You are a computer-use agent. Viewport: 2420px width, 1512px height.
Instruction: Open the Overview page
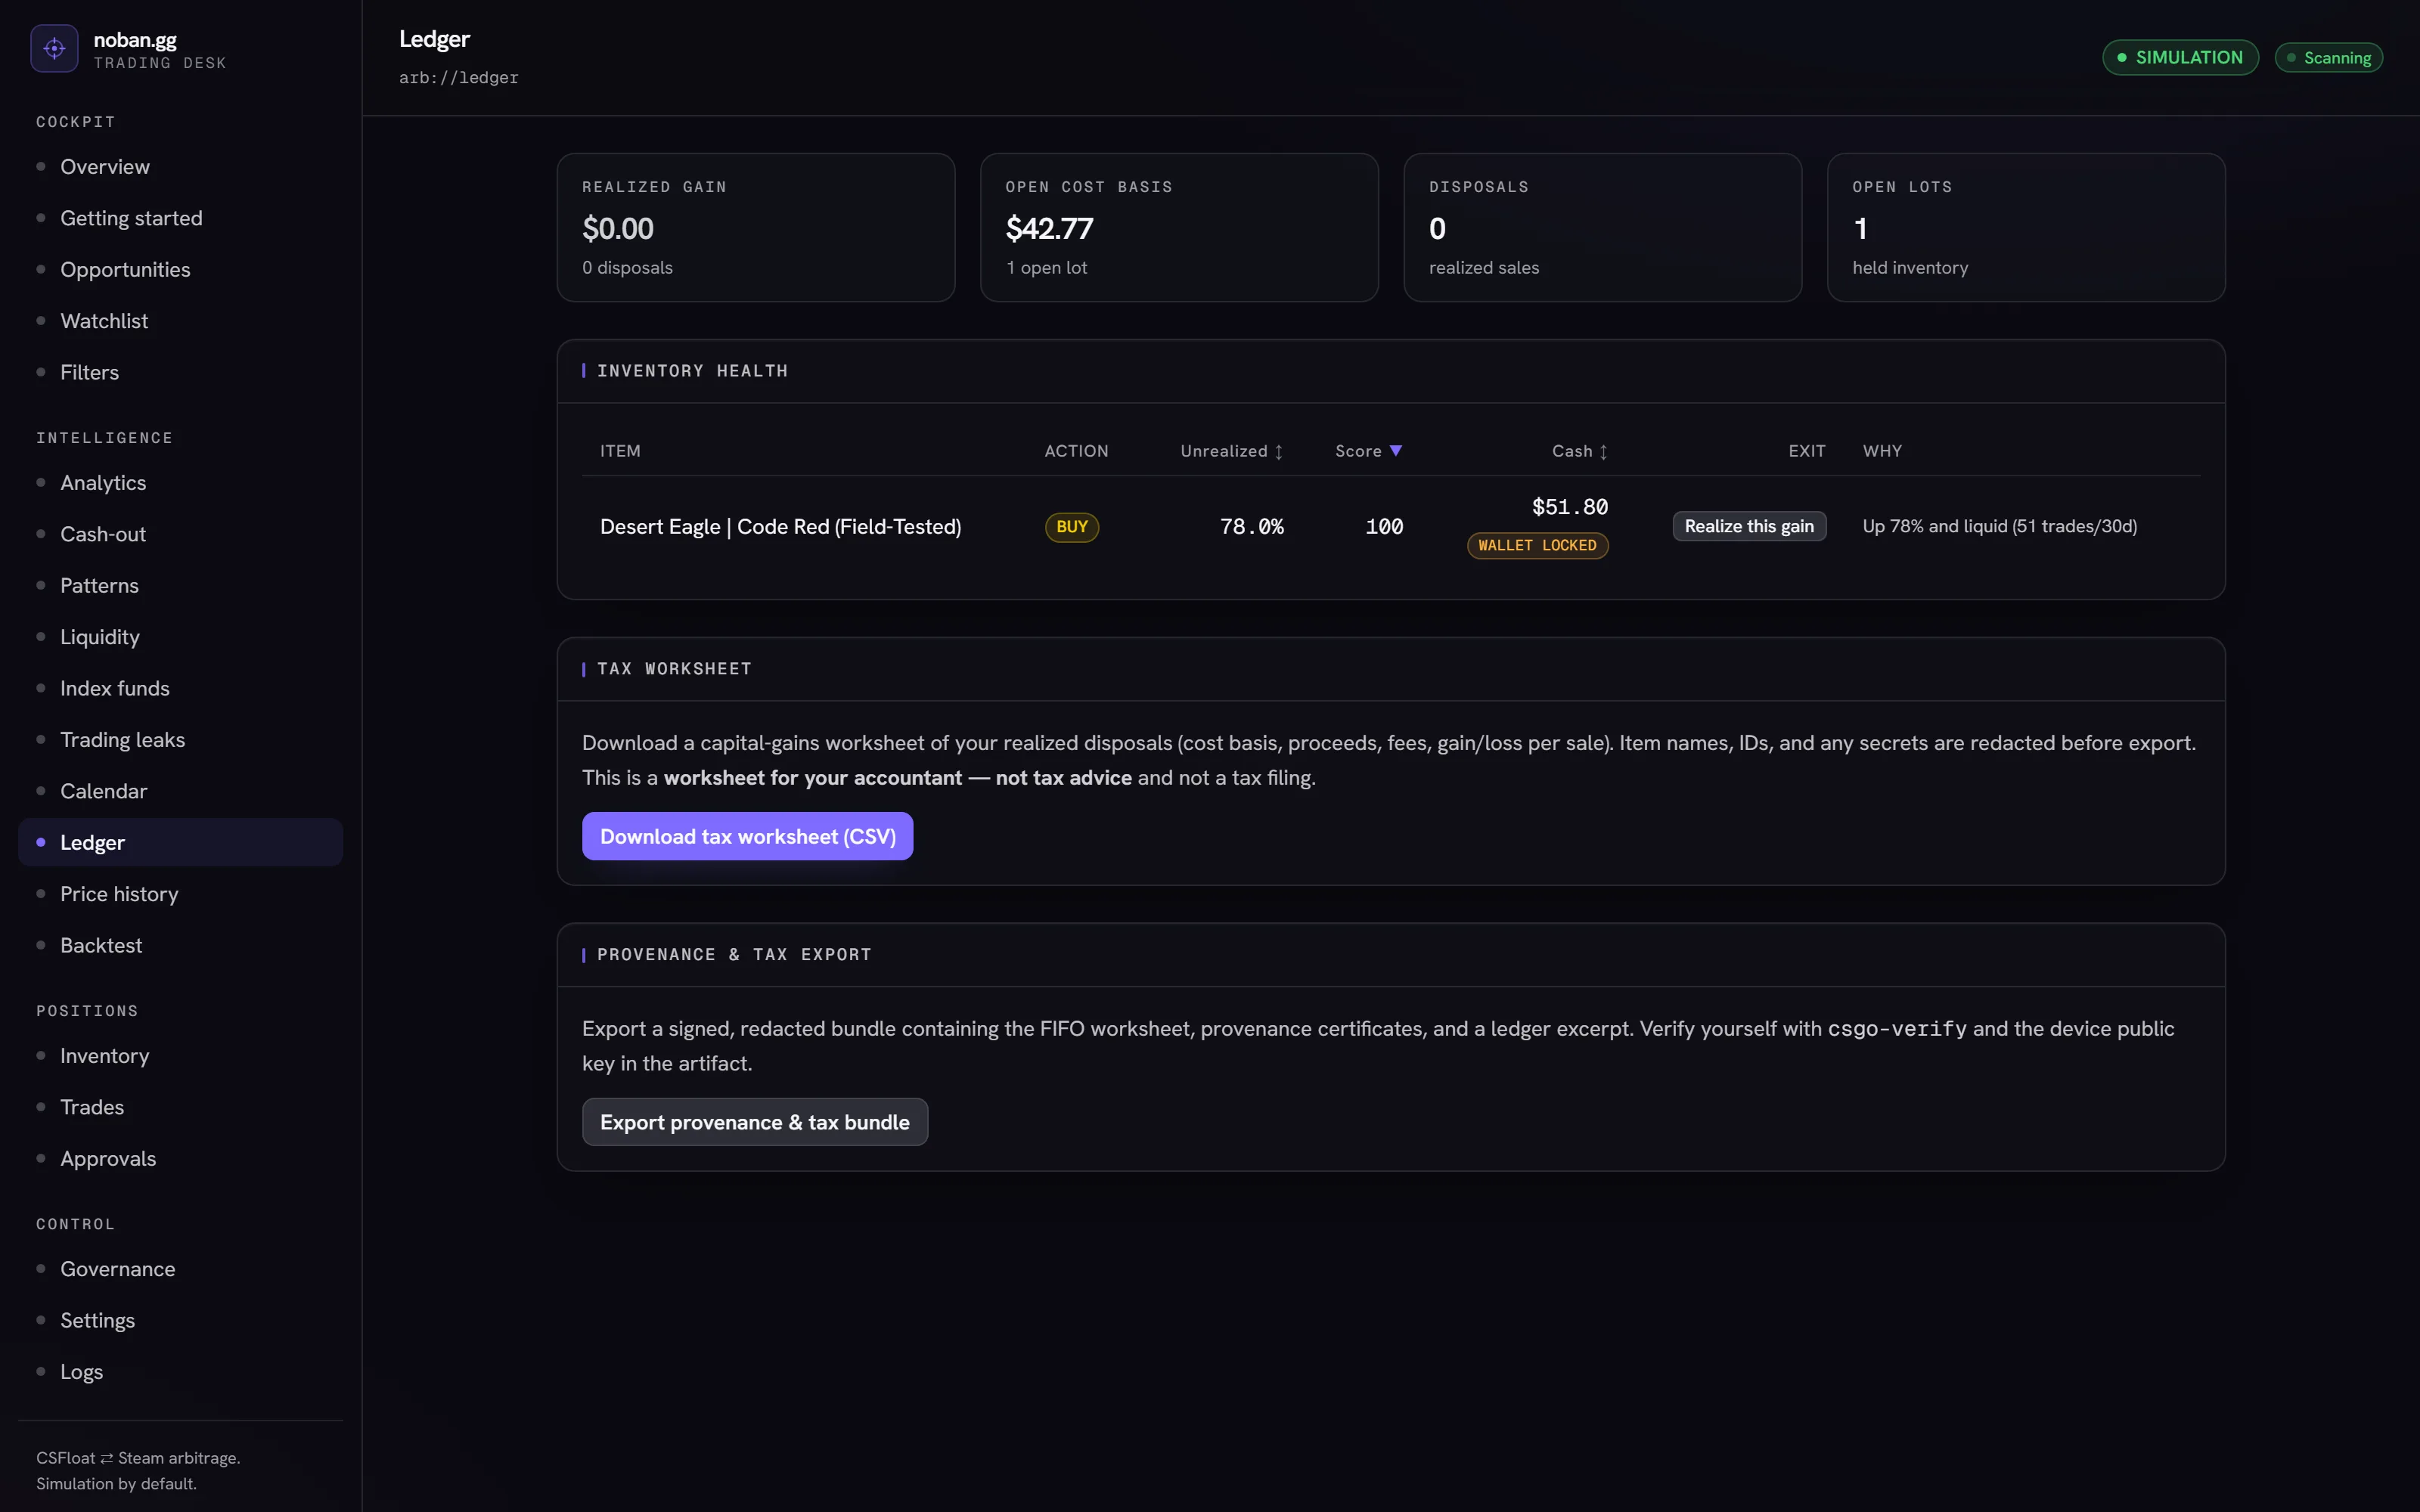[181, 167]
